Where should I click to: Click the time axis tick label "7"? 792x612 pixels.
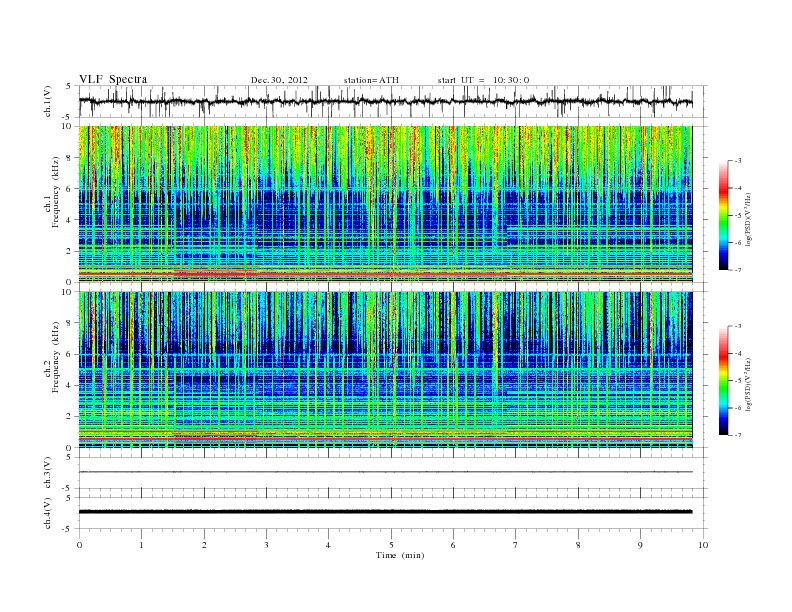point(516,545)
